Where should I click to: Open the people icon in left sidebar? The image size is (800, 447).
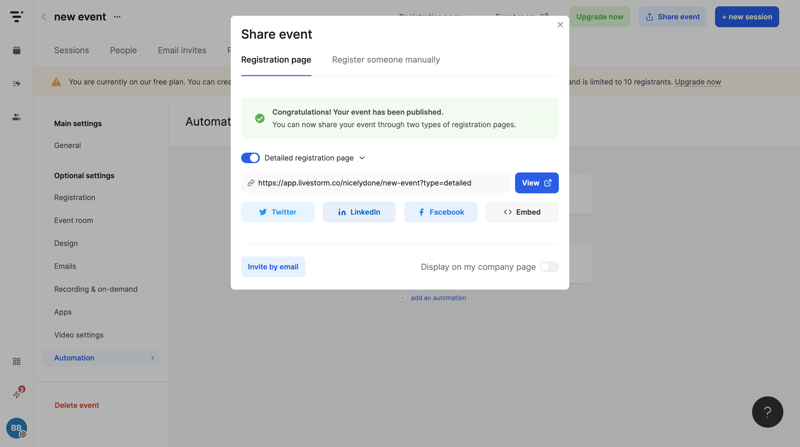click(x=16, y=117)
